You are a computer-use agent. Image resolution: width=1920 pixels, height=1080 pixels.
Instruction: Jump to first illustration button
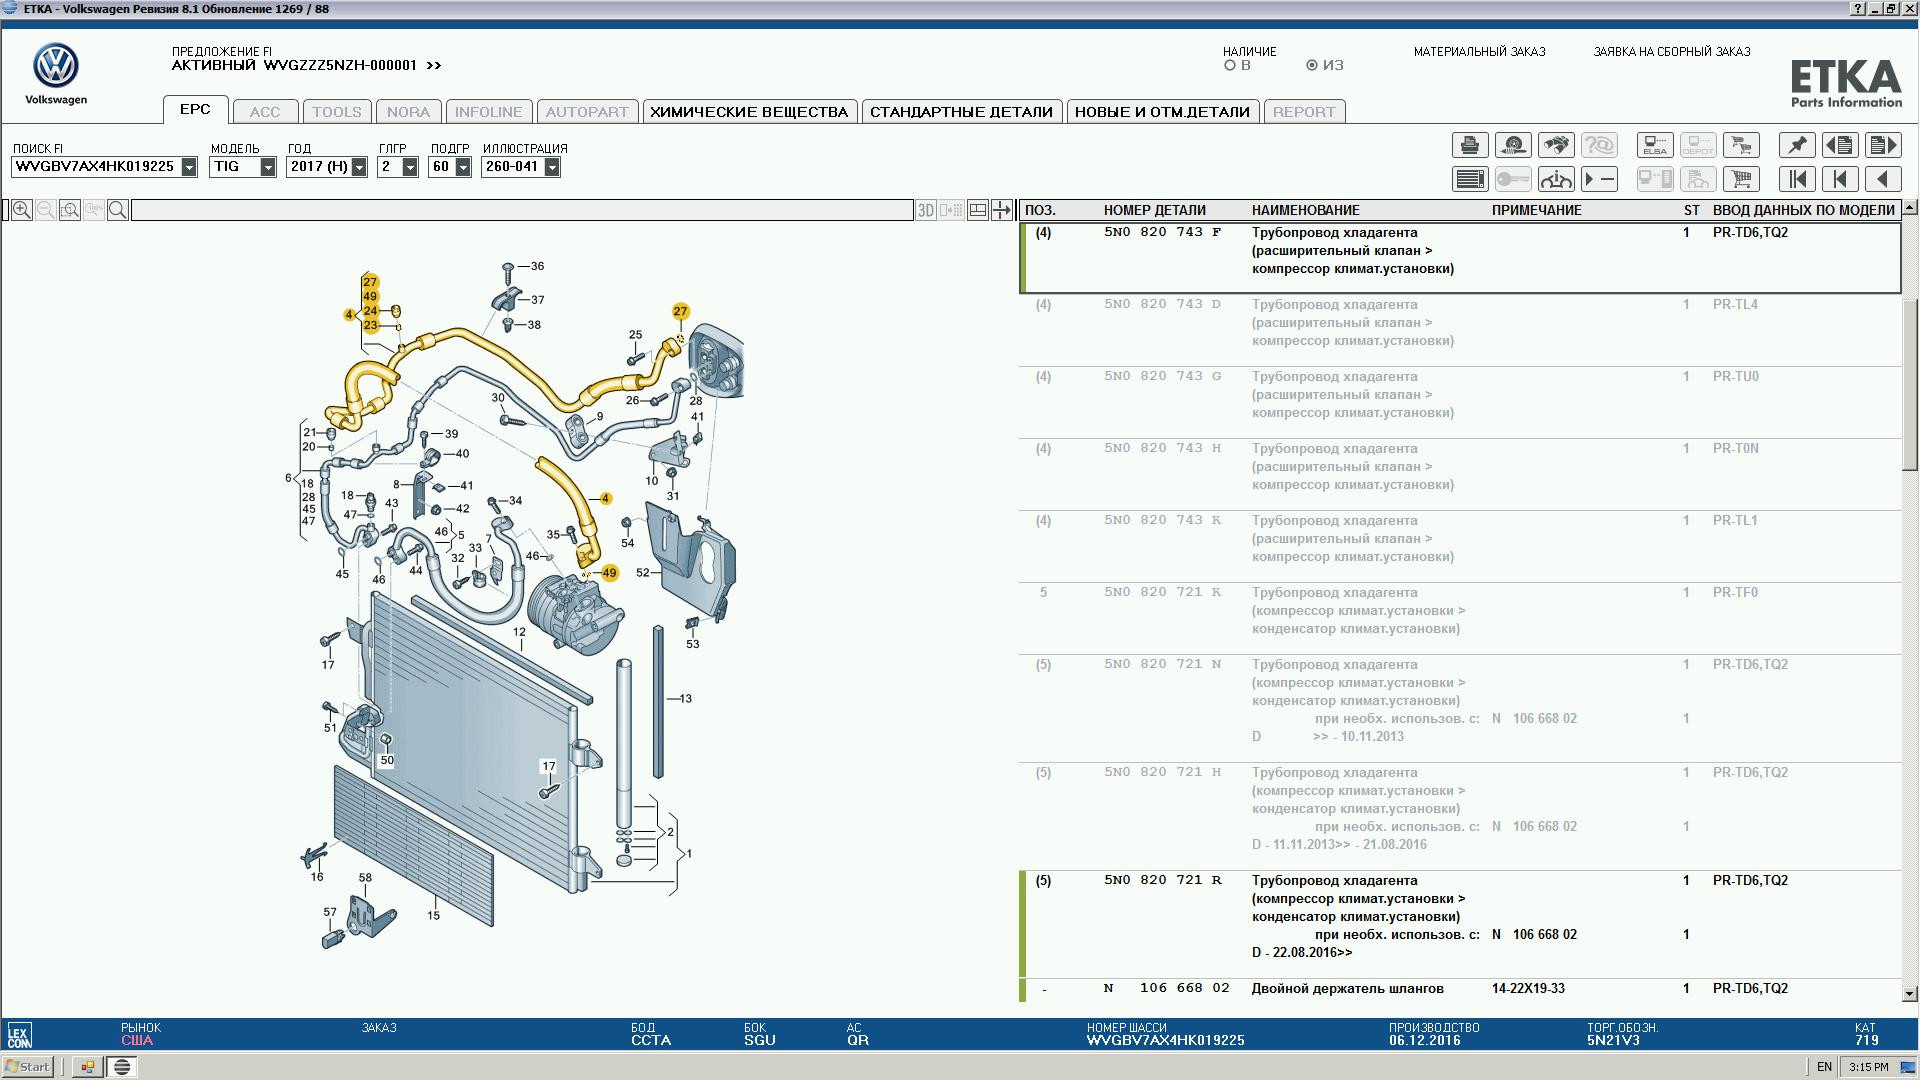(x=1797, y=179)
